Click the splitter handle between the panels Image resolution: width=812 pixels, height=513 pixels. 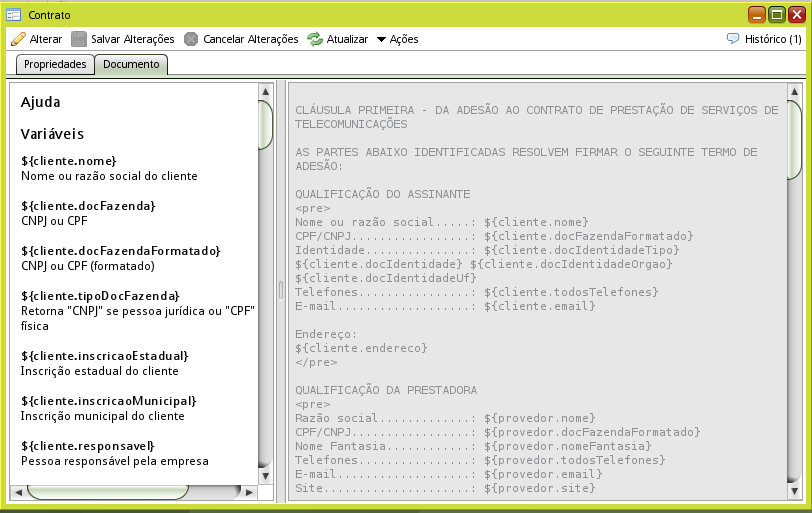coord(281,290)
